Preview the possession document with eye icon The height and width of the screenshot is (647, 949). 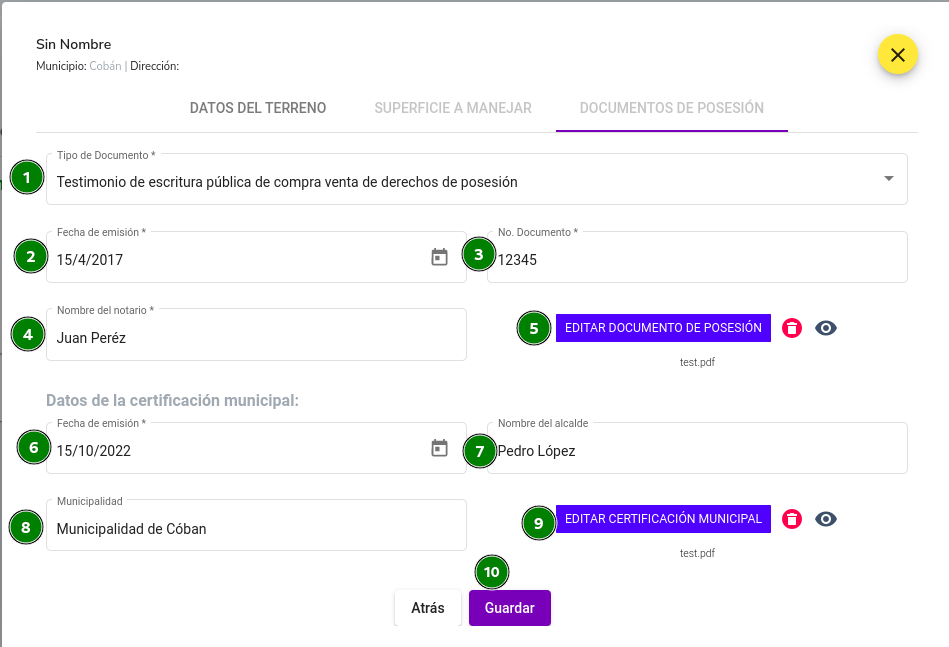(826, 328)
